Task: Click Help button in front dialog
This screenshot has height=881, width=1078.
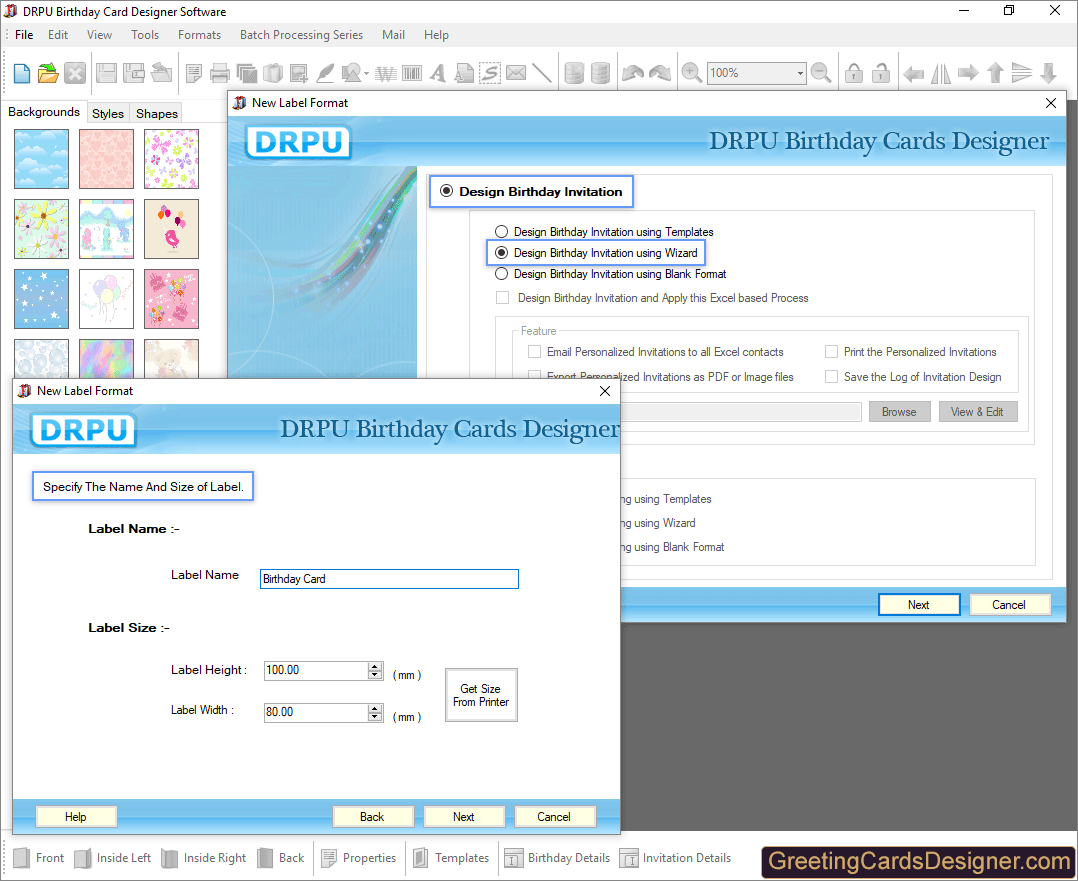Action: pyautogui.click(x=76, y=816)
